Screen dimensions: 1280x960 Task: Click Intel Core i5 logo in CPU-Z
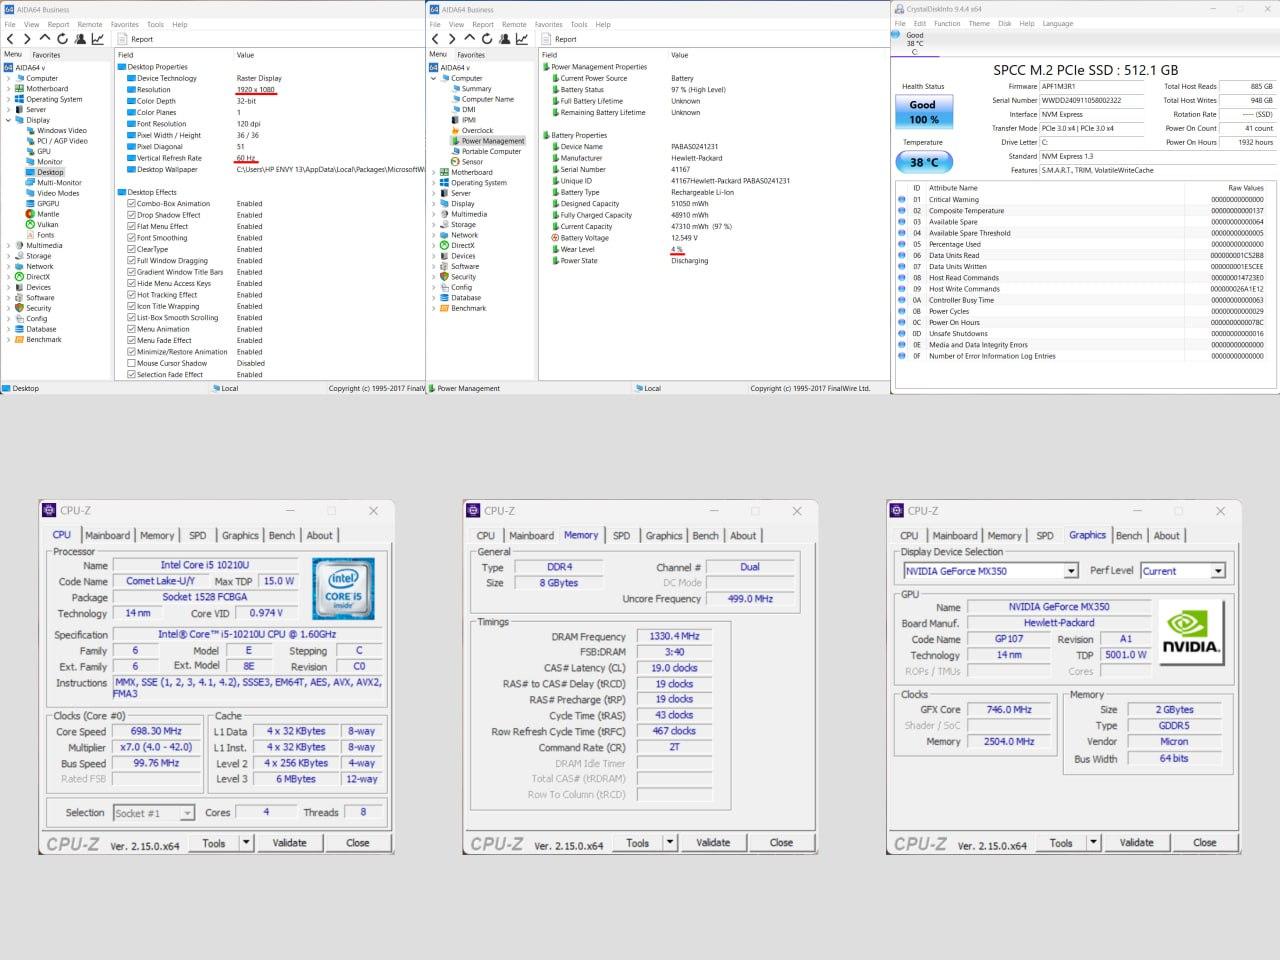343,589
